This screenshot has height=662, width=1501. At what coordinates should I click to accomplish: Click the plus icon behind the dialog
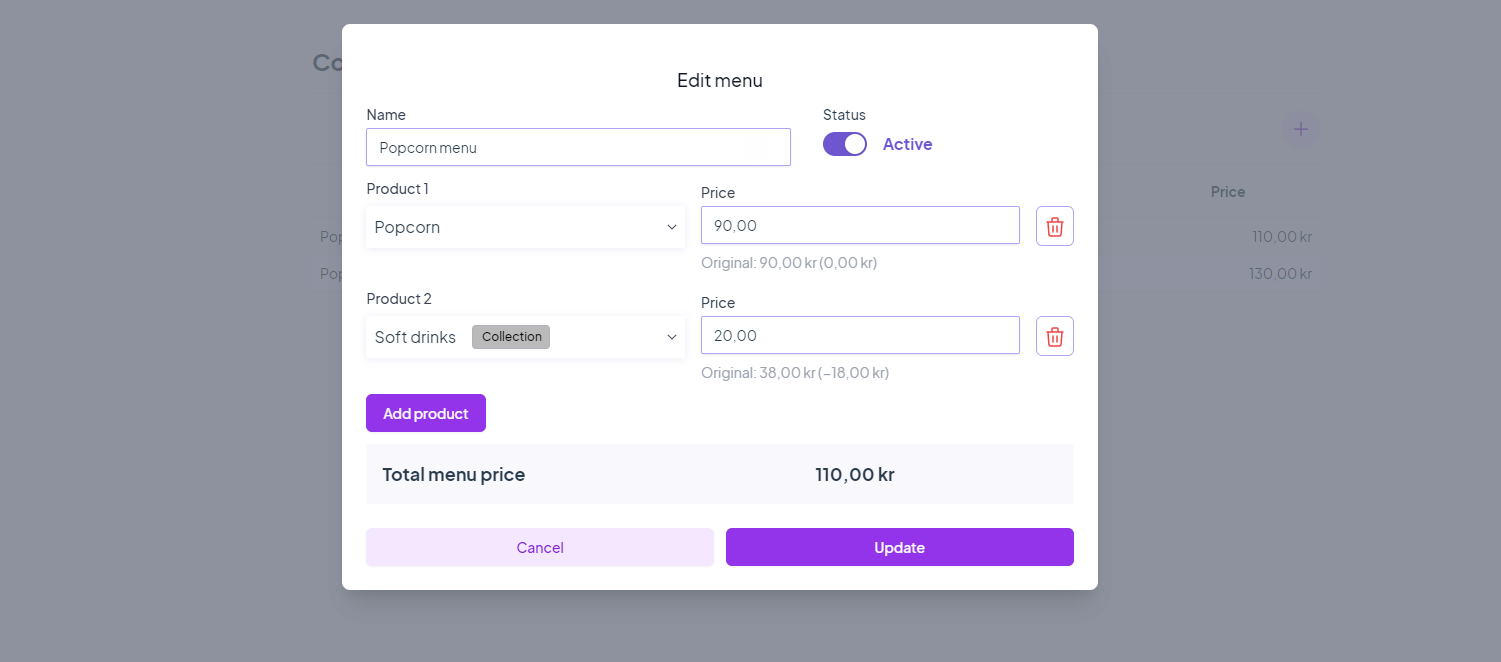point(1300,129)
